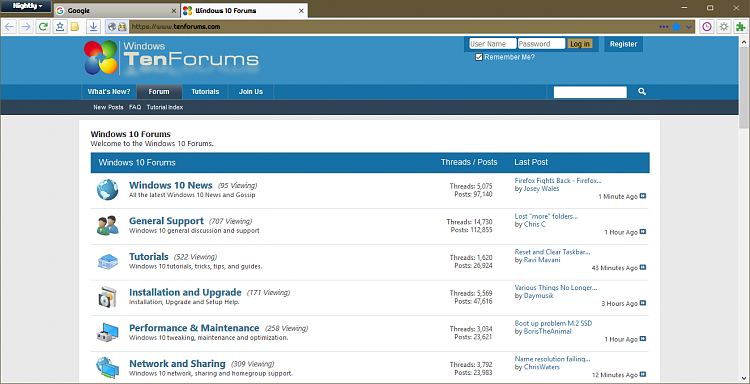Open the Tutorials forum title link
Screen dimensions: 750x384
click(x=148, y=257)
